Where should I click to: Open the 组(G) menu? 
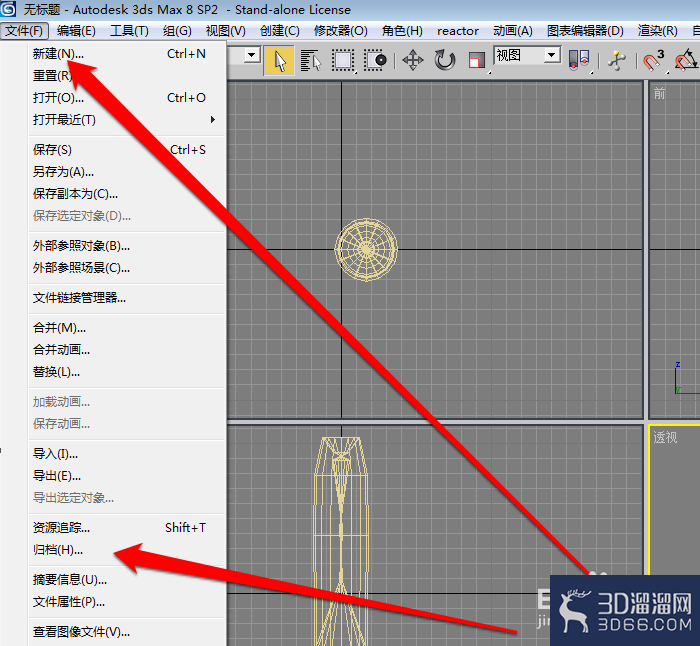point(177,31)
